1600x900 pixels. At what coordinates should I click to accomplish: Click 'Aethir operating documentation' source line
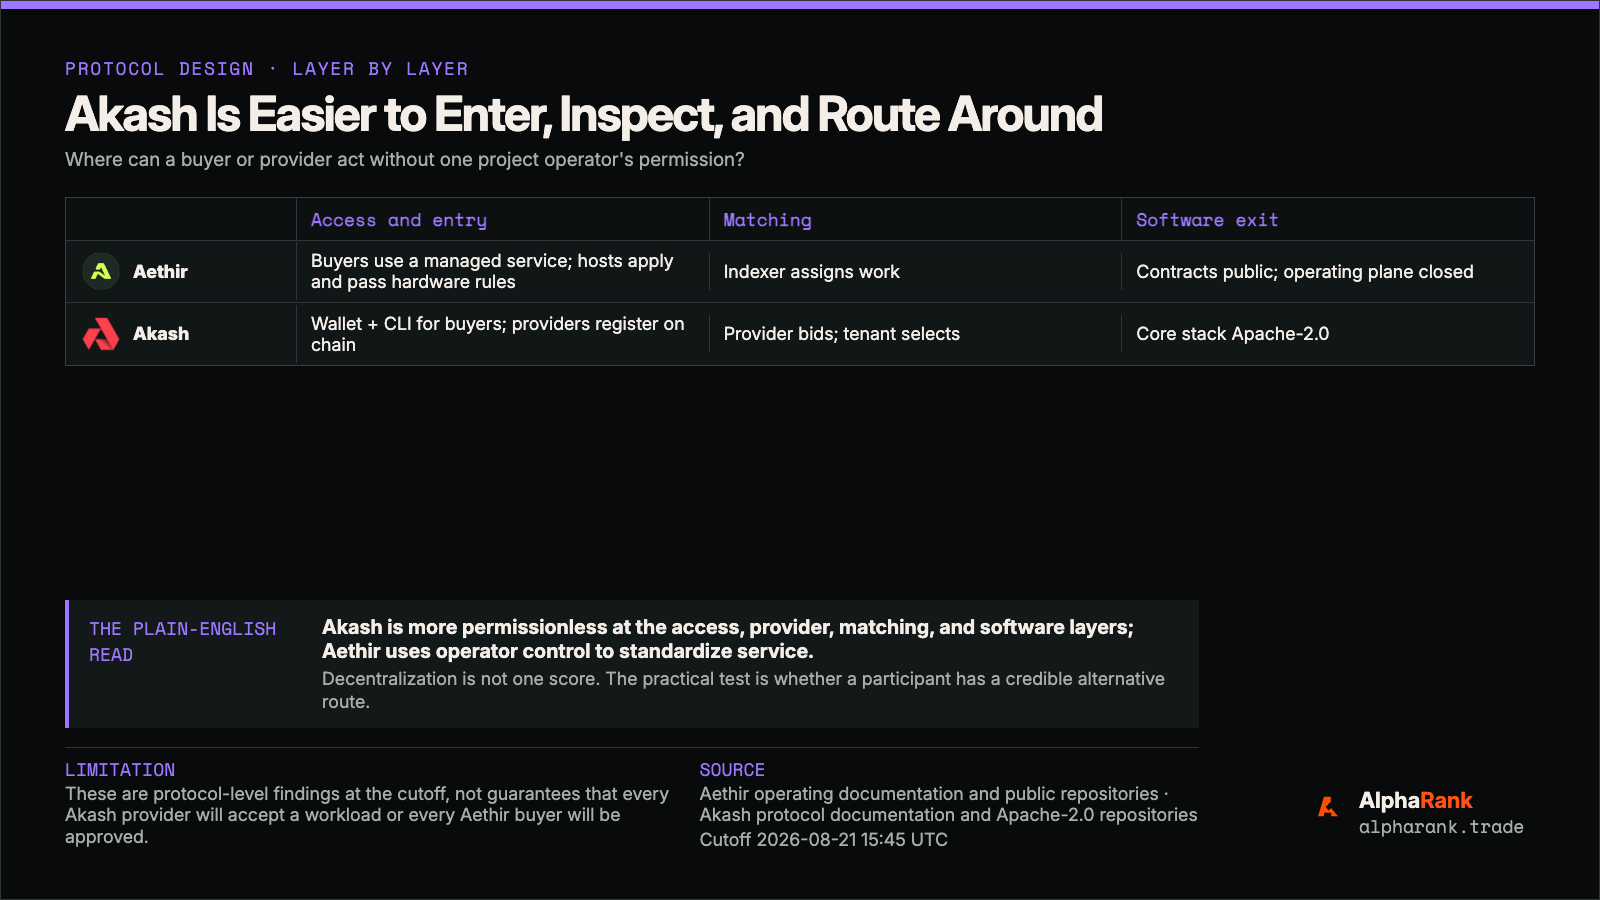948,804
